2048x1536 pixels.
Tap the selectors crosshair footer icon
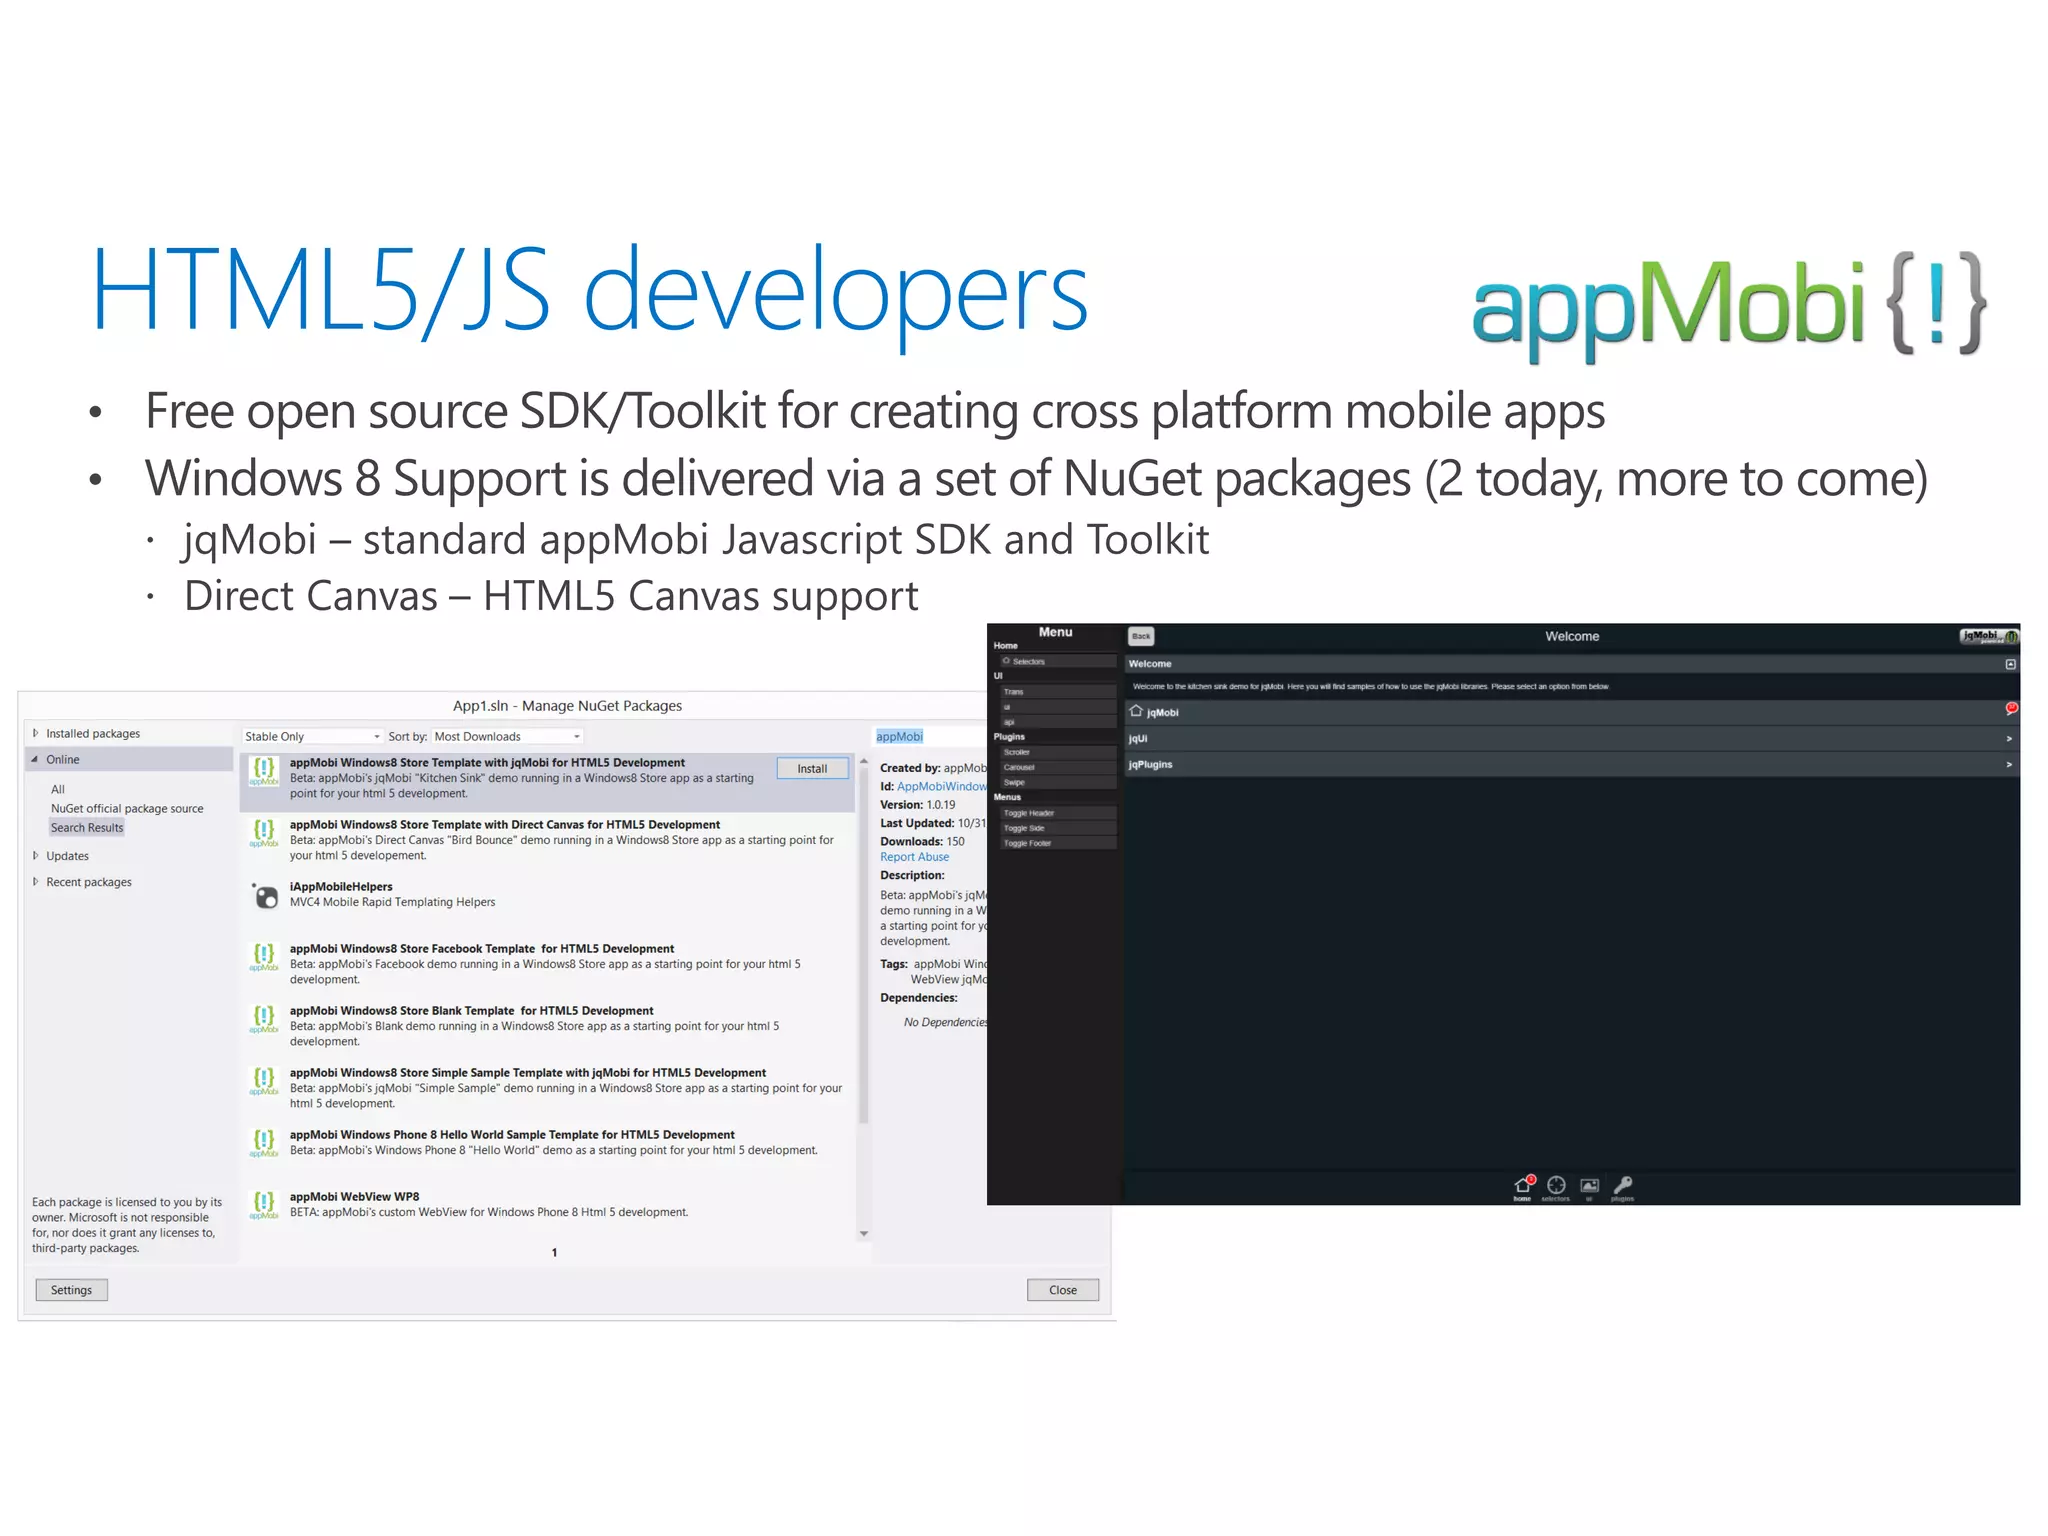[x=1556, y=1187]
